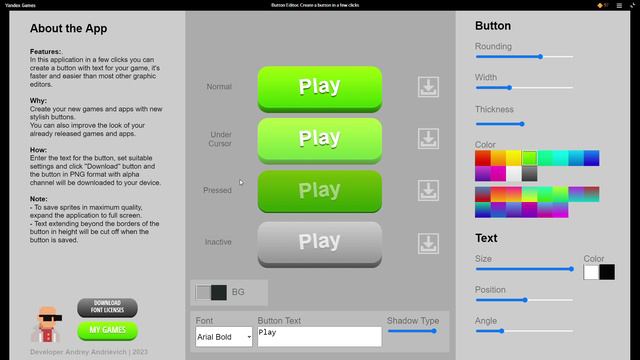Download the Normal state button image
Image resolution: width=640 pixels, height=360 pixels.
pos(428,87)
